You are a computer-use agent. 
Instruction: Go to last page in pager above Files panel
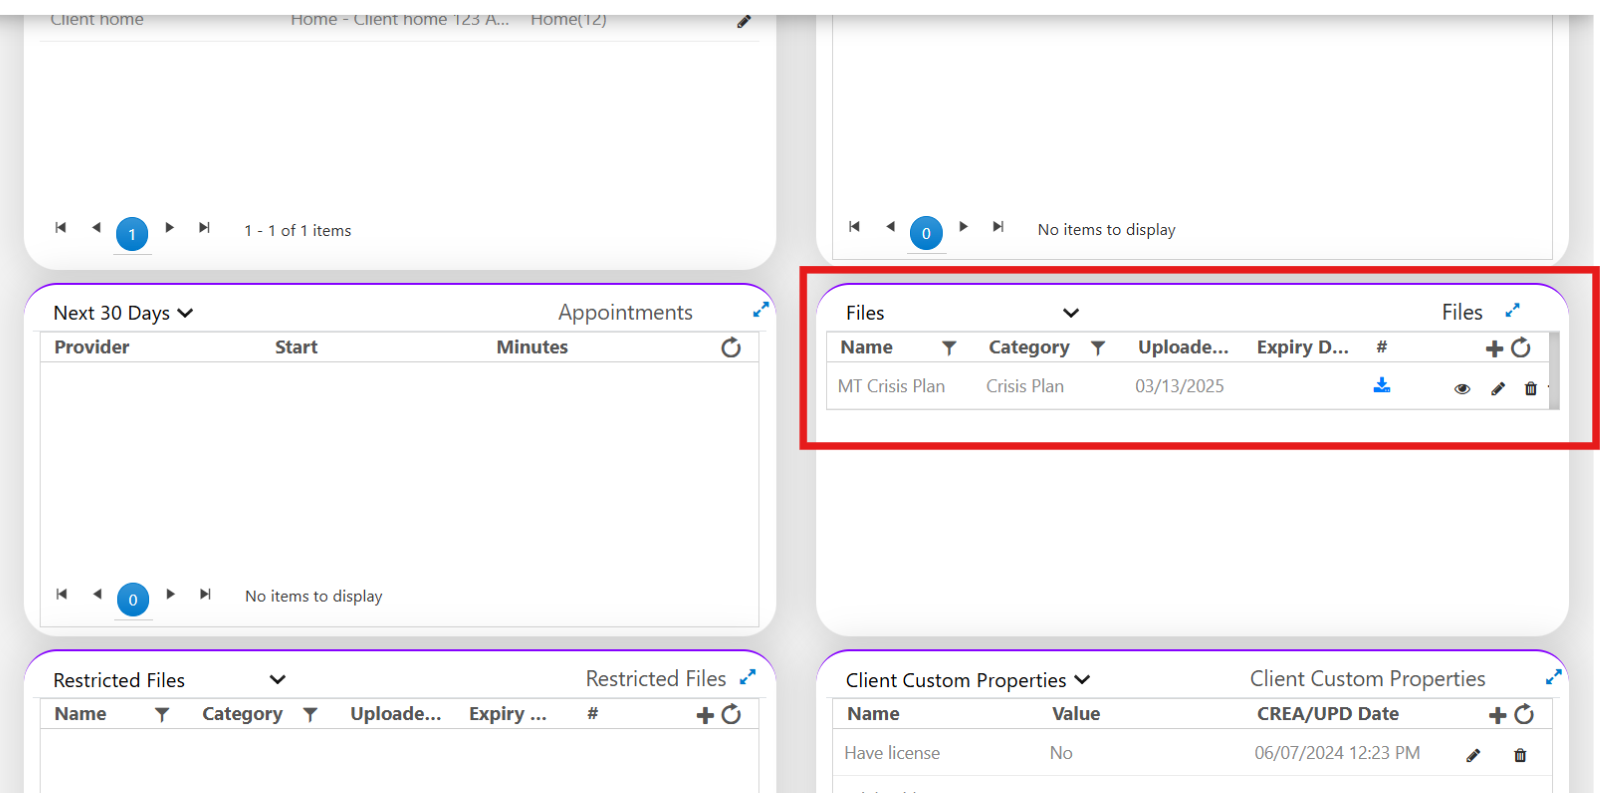click(x=998, y=227)
